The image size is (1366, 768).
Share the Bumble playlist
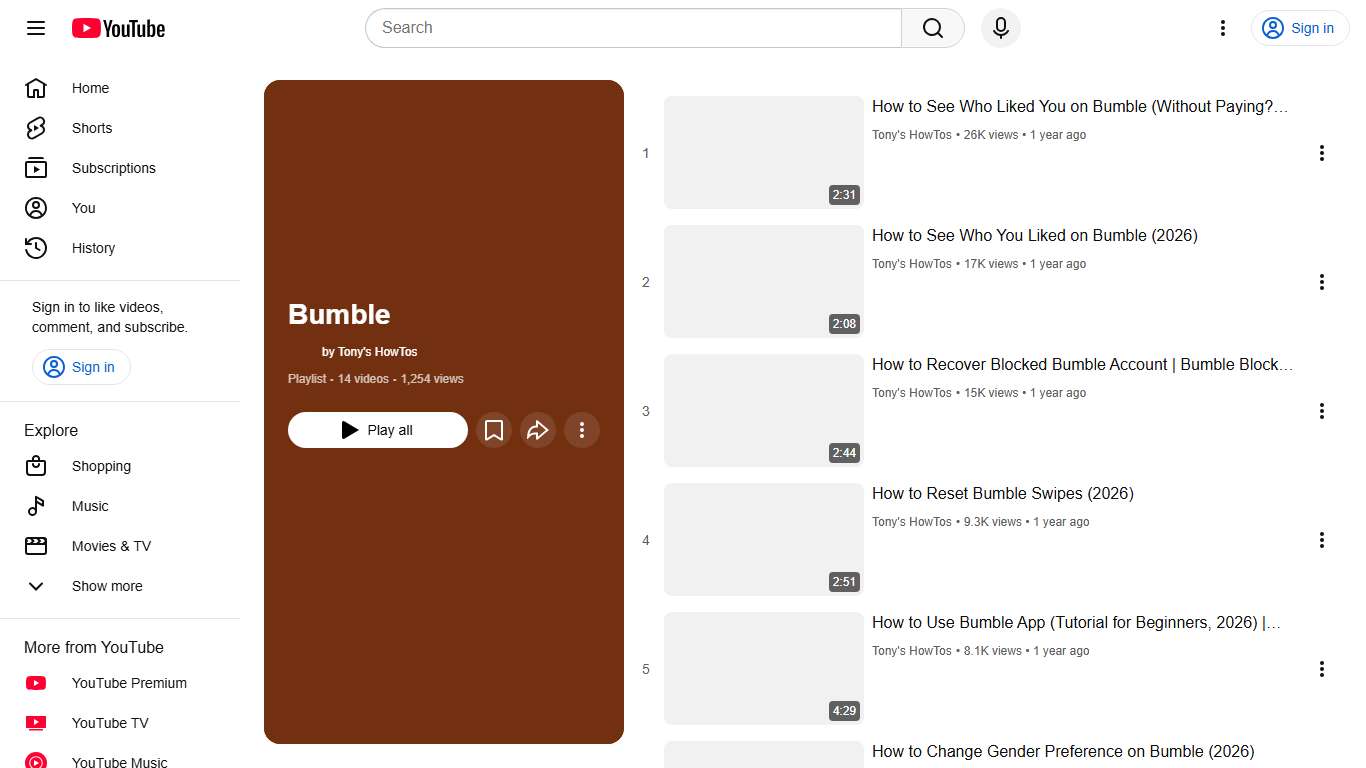pyautogui.click(x=538, y=430)
